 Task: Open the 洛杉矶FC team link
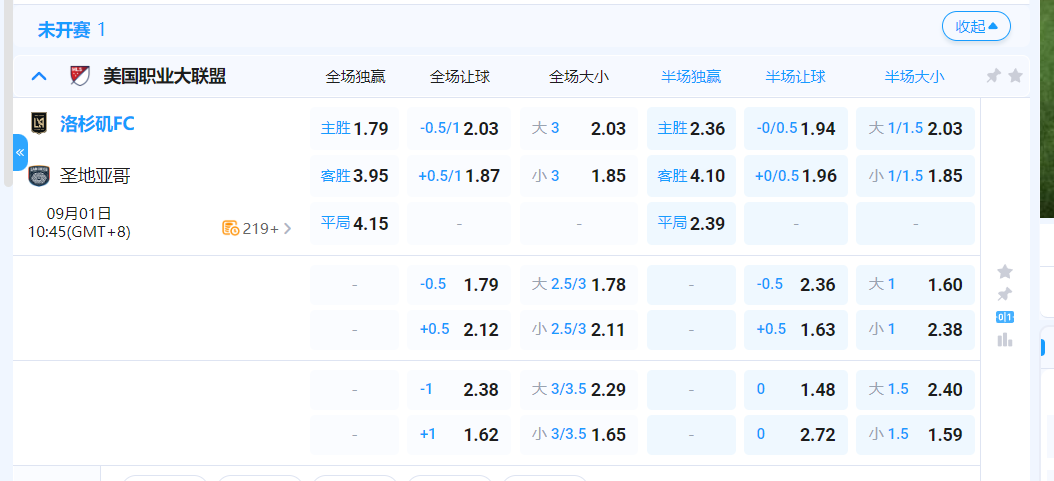[97, 124]
